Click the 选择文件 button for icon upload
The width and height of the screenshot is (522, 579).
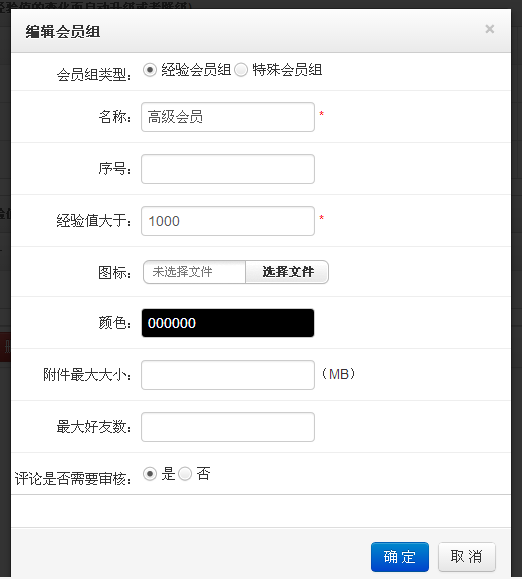point(287,272)
